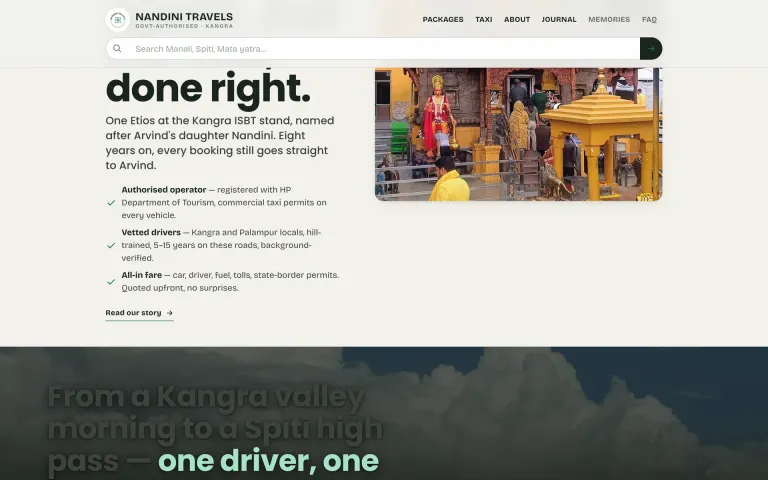Click the 'All-in fare' bold label
The width and height of the screenshot is (768, 480).
pos(142,275)
